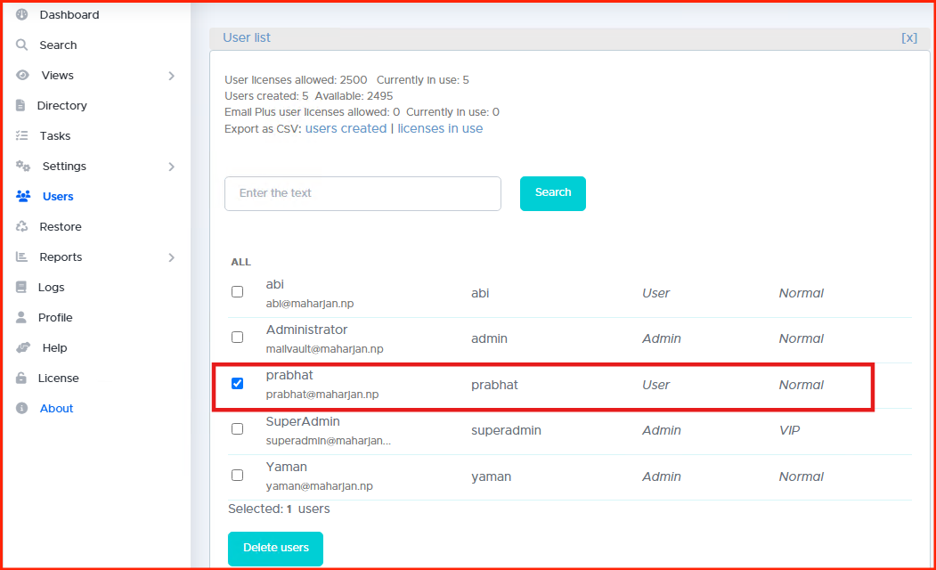Expand the Reports submenu chevron
The image size is (936, 570).
171,257
